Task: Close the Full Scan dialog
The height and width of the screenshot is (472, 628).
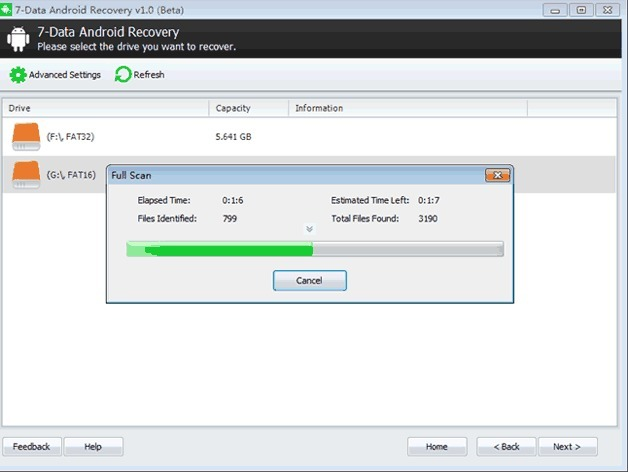Action: click(x=497, y=175)
